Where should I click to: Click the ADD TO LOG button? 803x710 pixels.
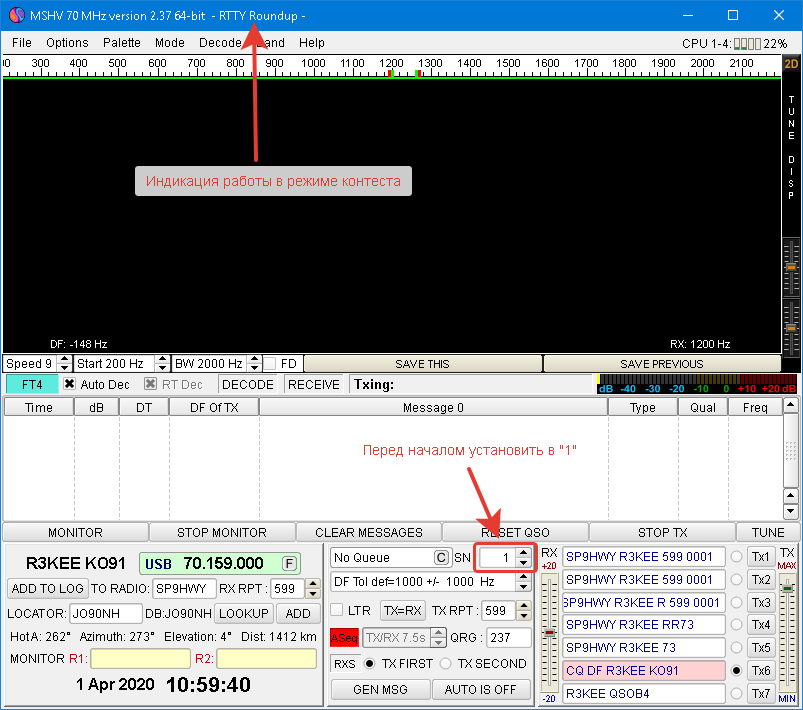(x=47, y=588)
